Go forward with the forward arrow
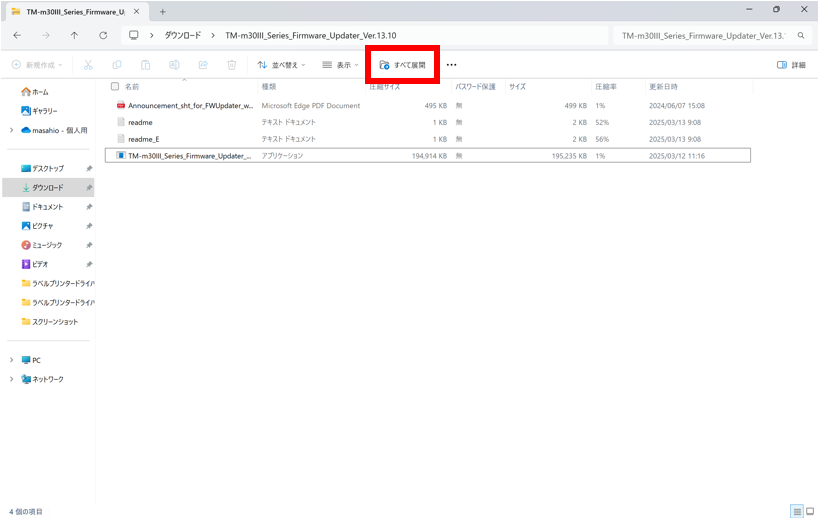The height and width of the screenshot is (518, 818). point(46,35)
